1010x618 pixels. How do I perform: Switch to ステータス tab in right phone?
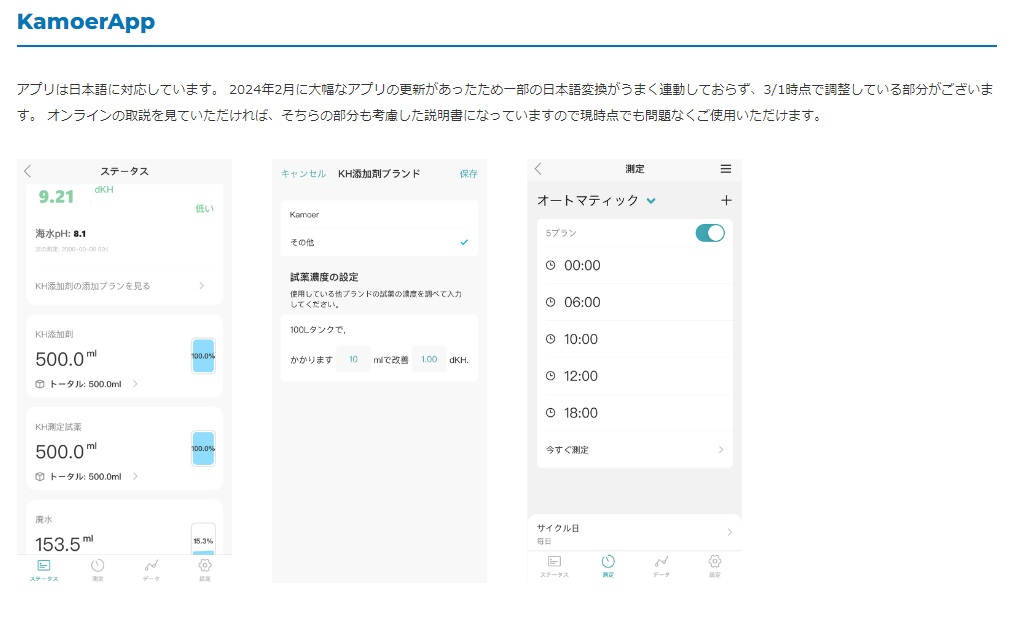[x=555, y=565]
